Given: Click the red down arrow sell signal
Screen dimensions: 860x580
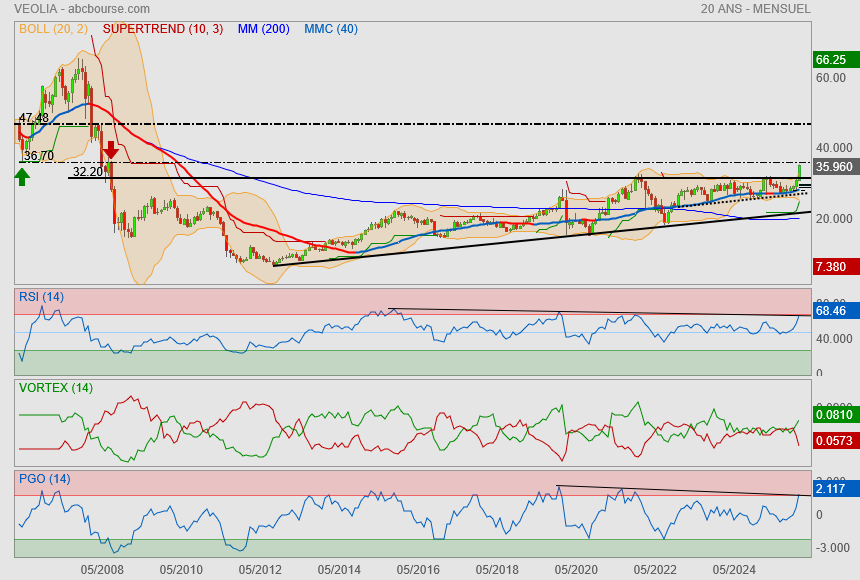Looking at the screenshot, I should (x=111, y=151).
